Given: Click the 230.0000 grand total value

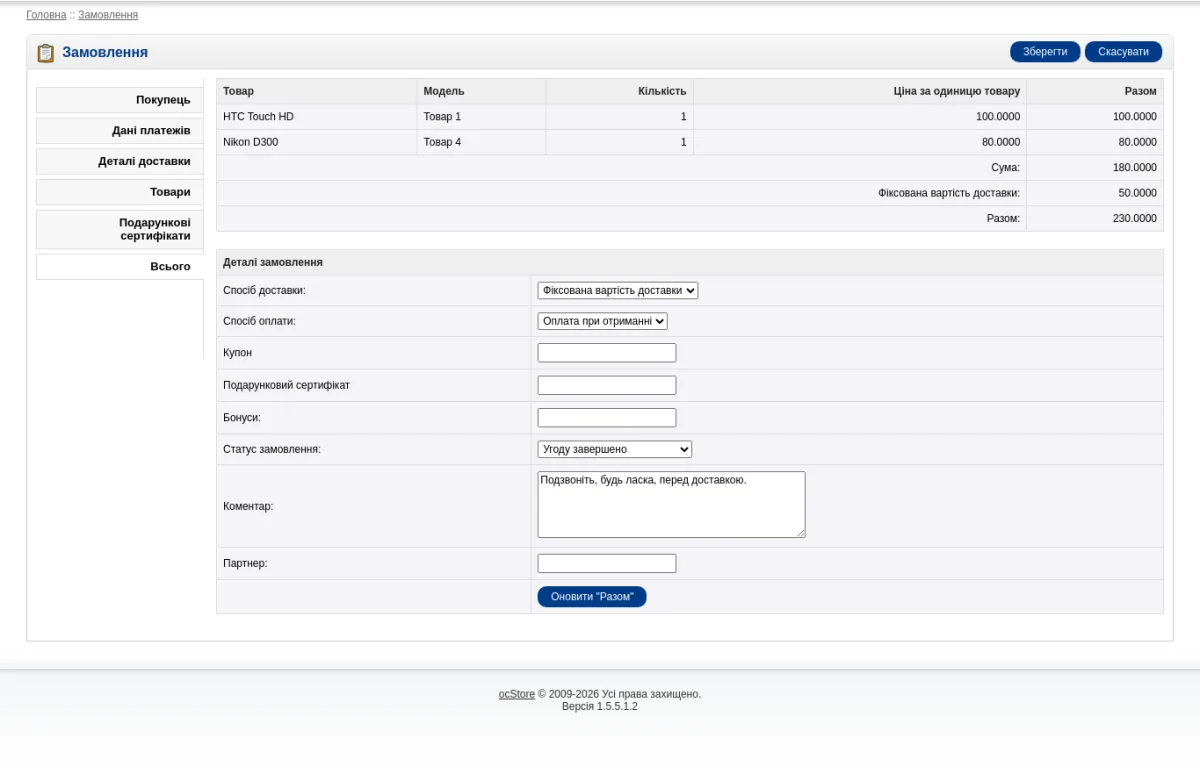Looking at the screenshot, I should point(1135,218).
